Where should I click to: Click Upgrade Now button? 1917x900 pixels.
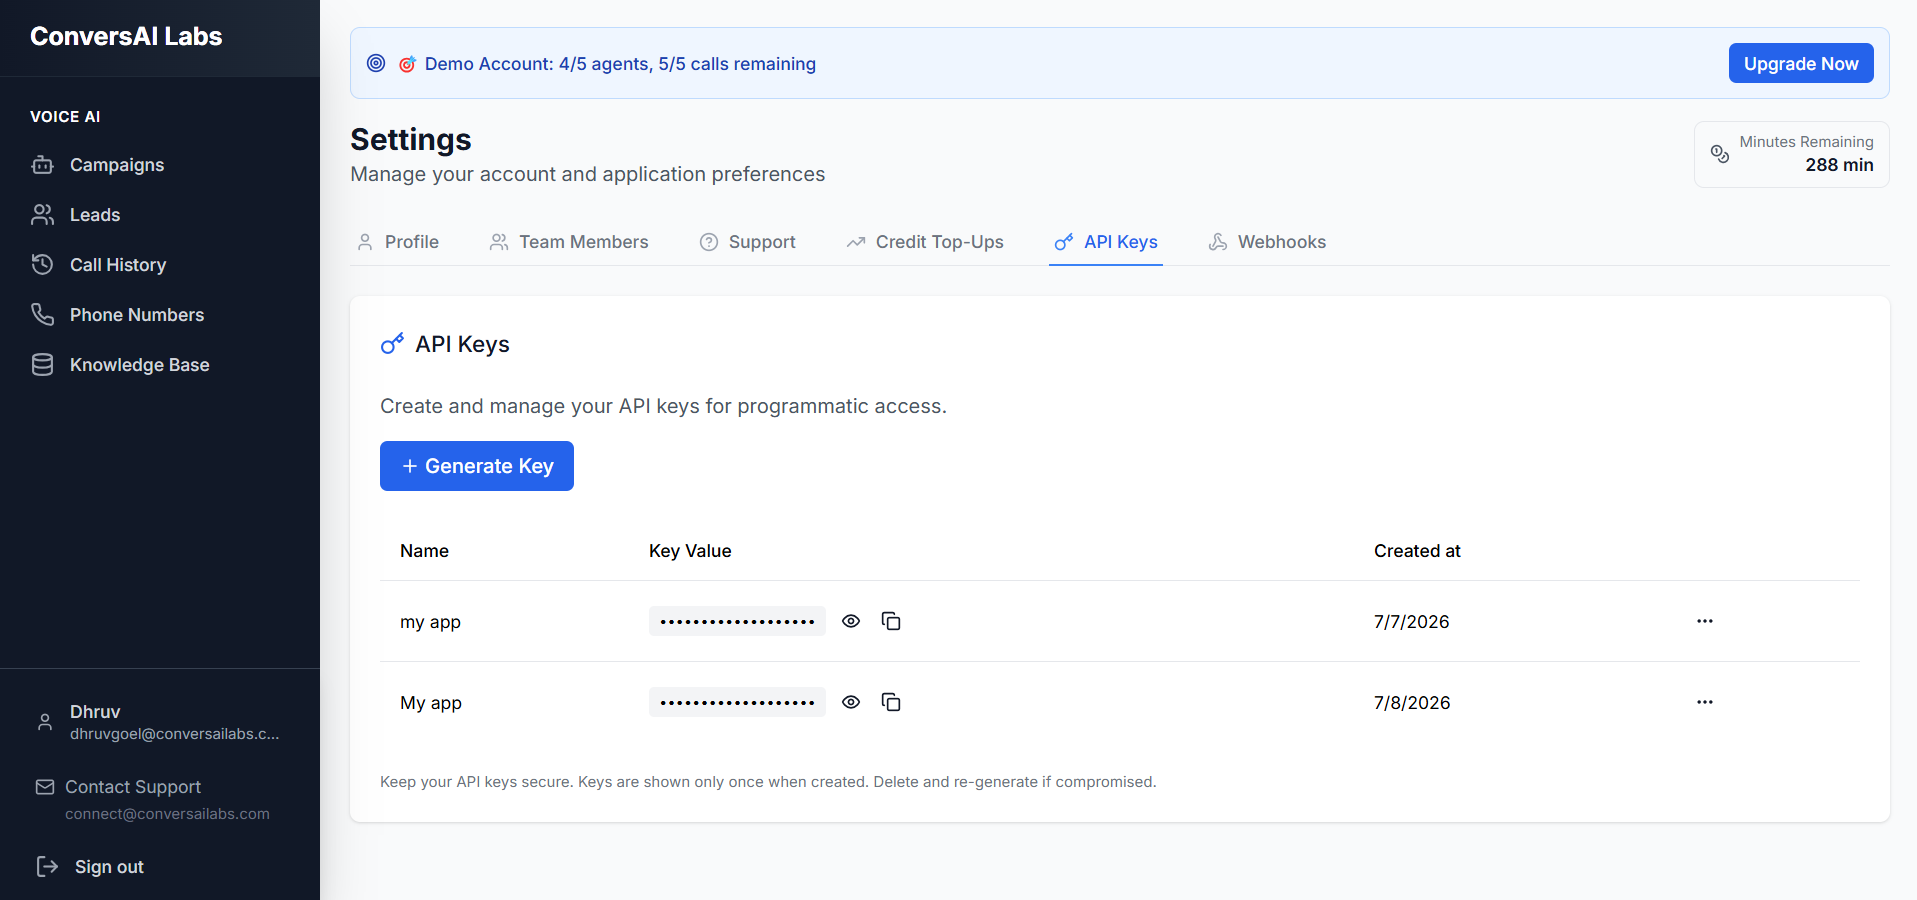click(x=1801, y=63)
